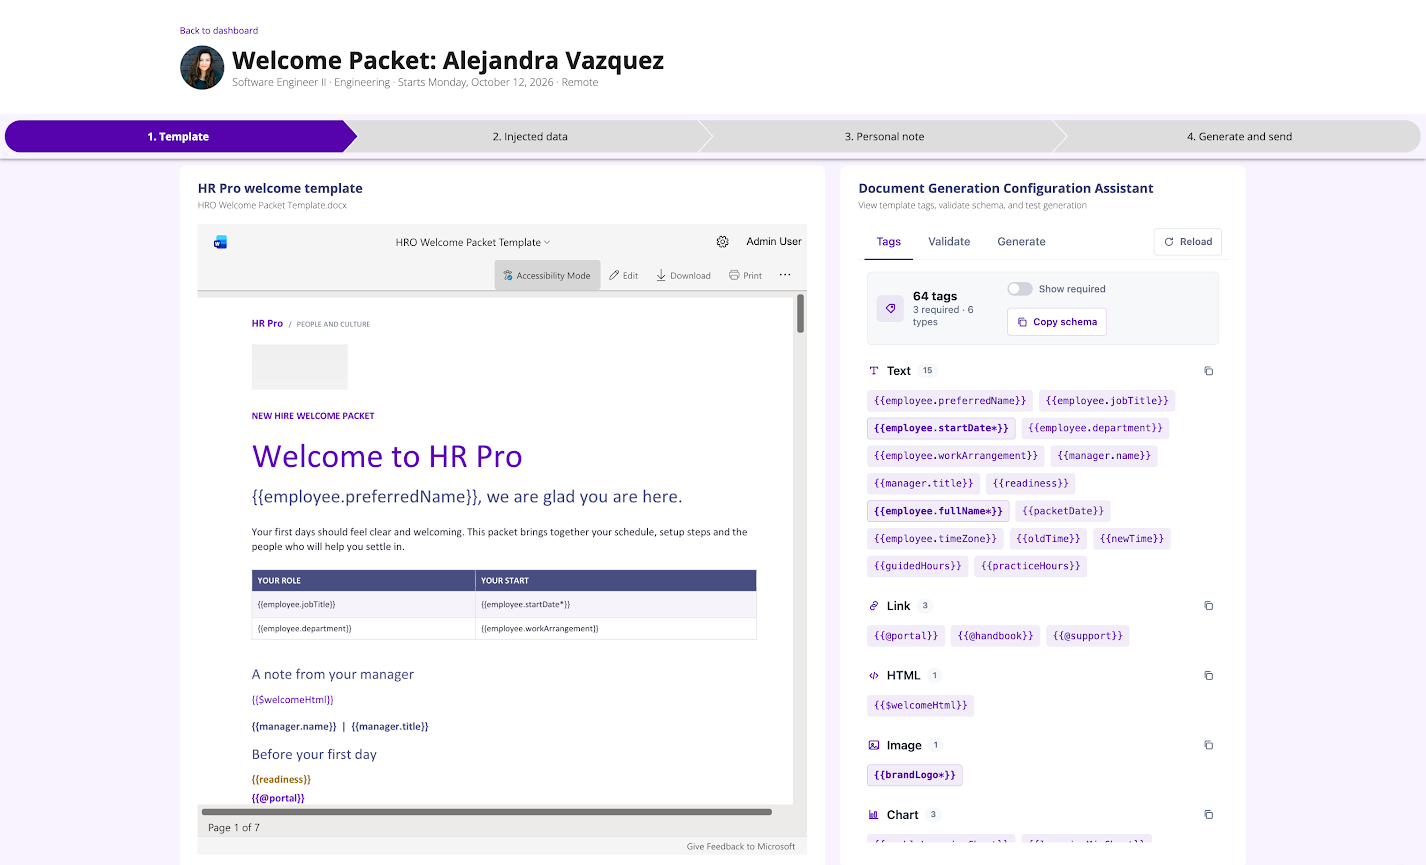Select the {{brandLogo*}} image tag chip
1426x865 pixels.
914,775
